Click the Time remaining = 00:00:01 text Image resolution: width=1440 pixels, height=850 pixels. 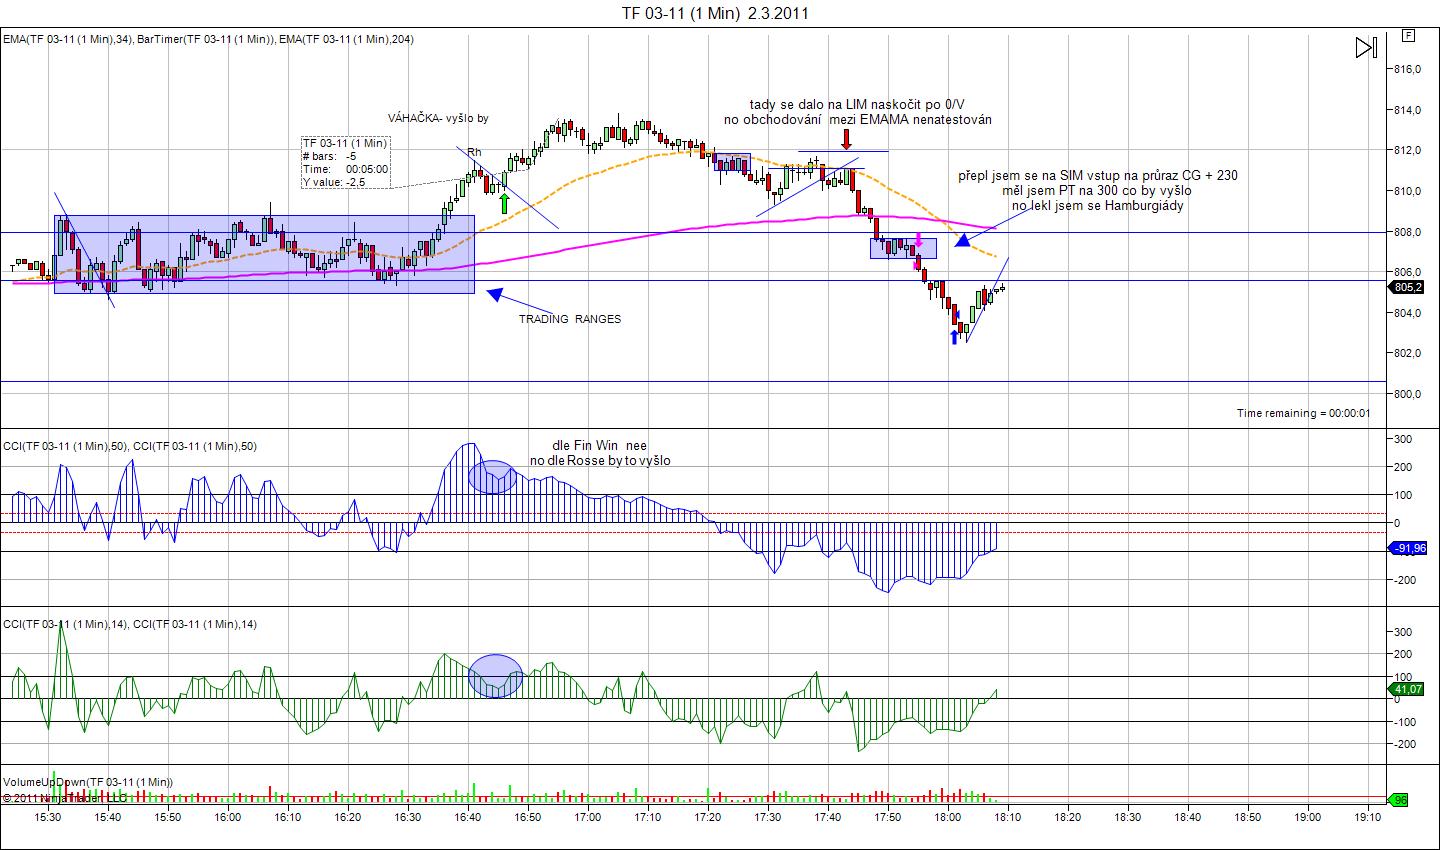point(1304,413)
